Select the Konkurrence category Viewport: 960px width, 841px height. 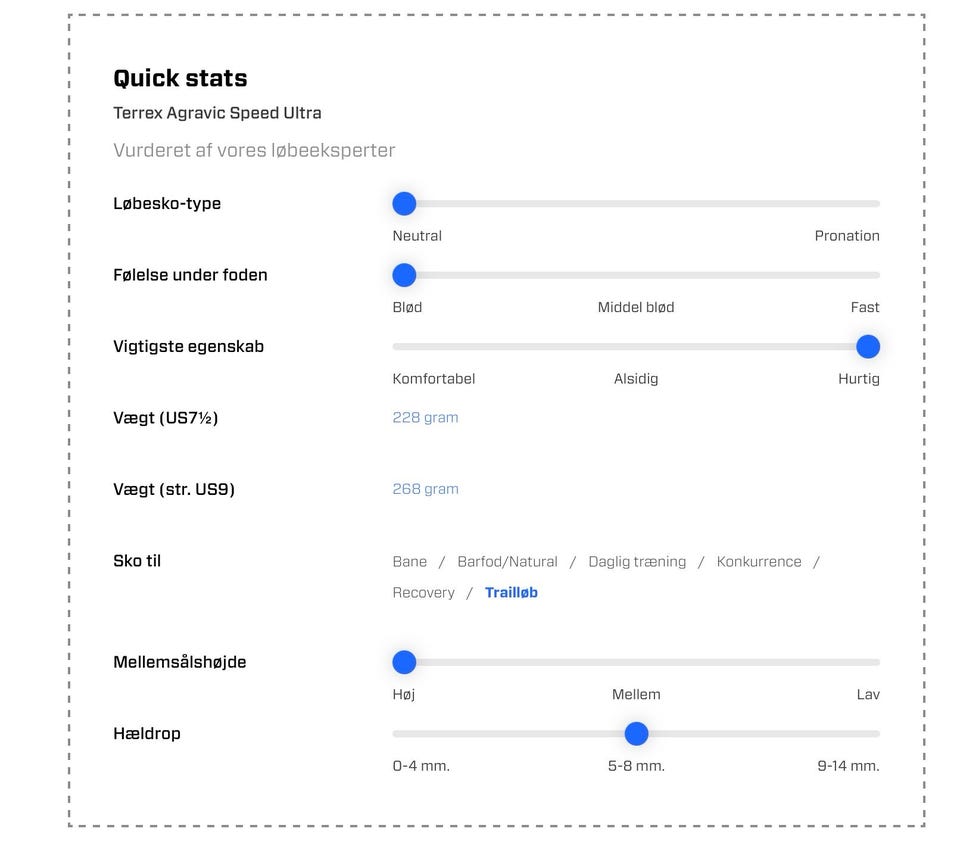click(x=759, y=562)
